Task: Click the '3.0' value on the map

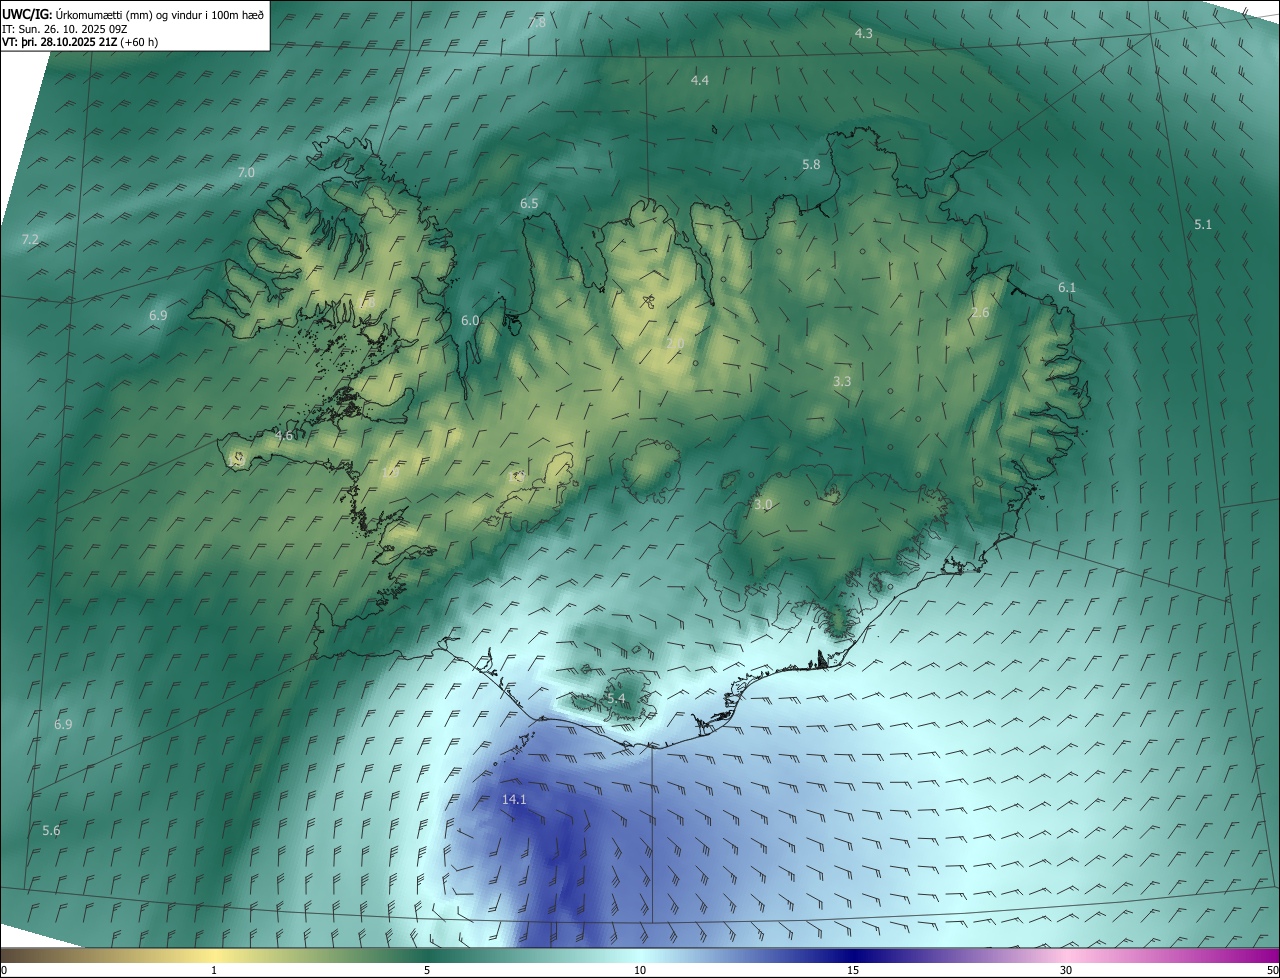Action: [x=763, y=505]
